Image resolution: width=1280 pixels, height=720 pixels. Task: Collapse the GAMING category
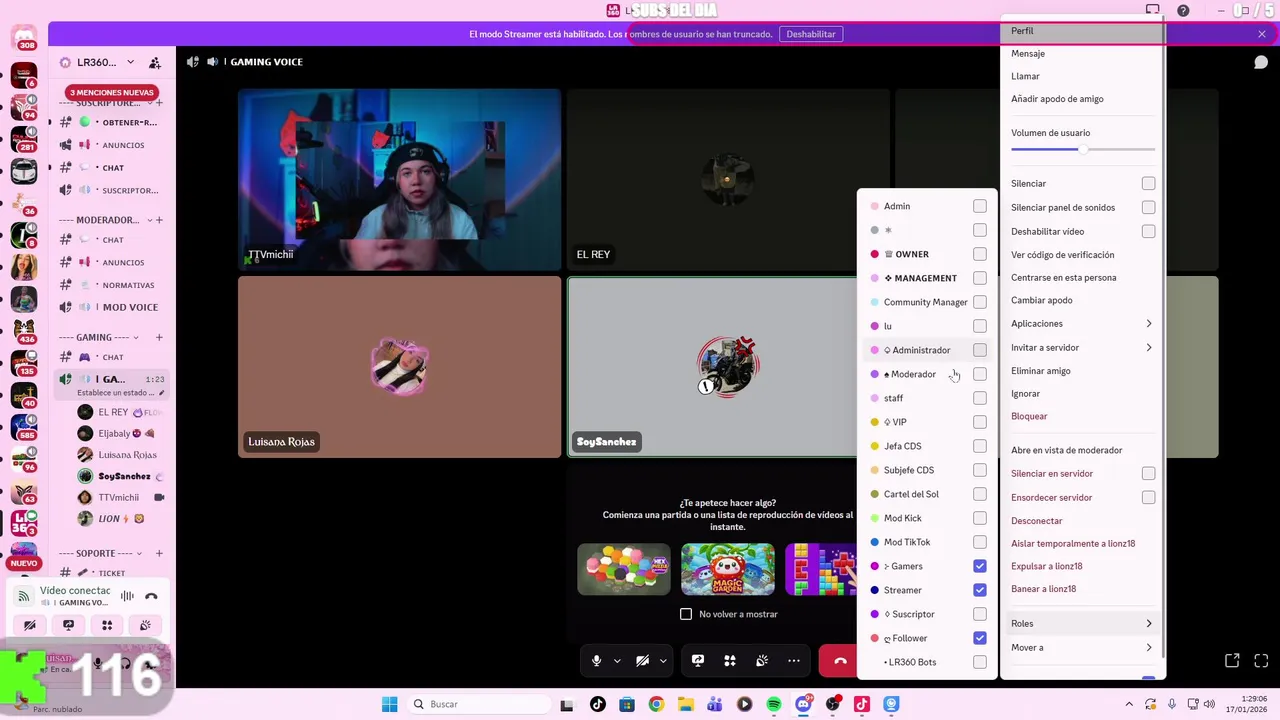click(98, 337)
